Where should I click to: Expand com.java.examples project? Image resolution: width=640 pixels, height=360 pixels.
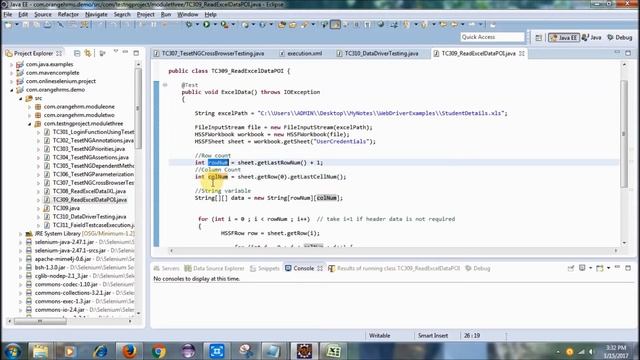tap(11, 64)
